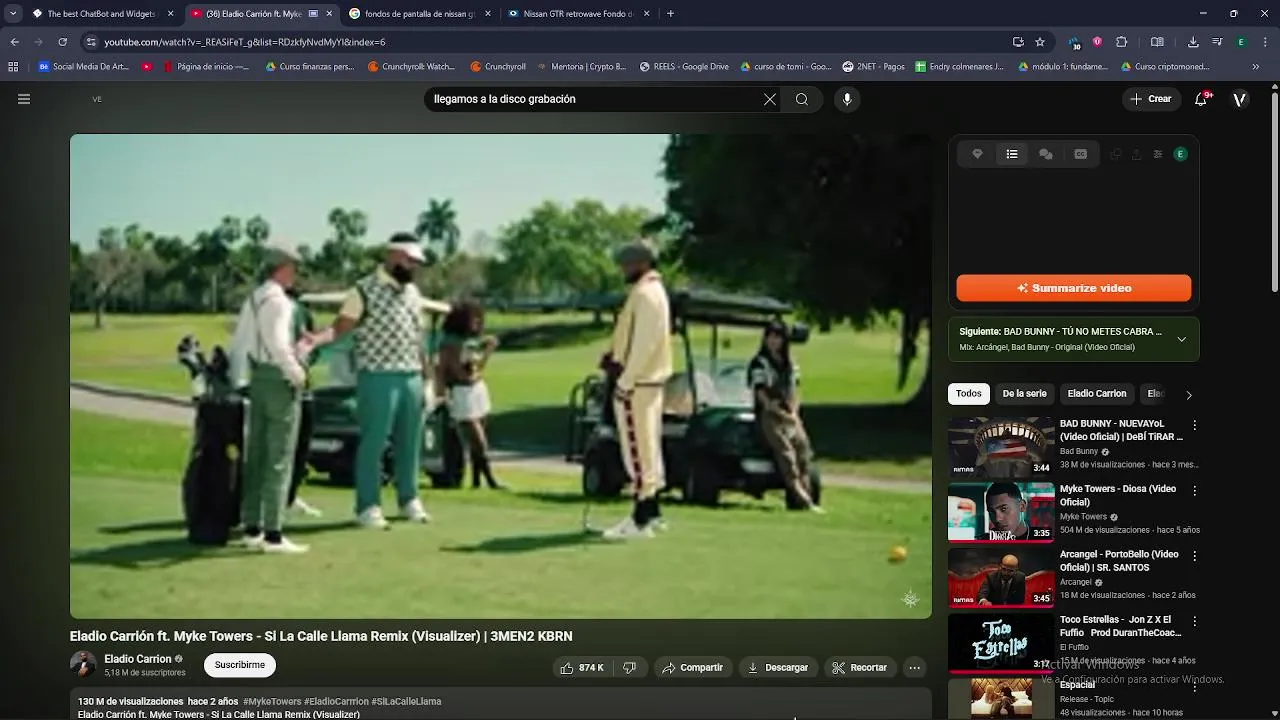Click the browser address bar URL
Viewport: 1280px width, 720px height.
click(245, 42)
